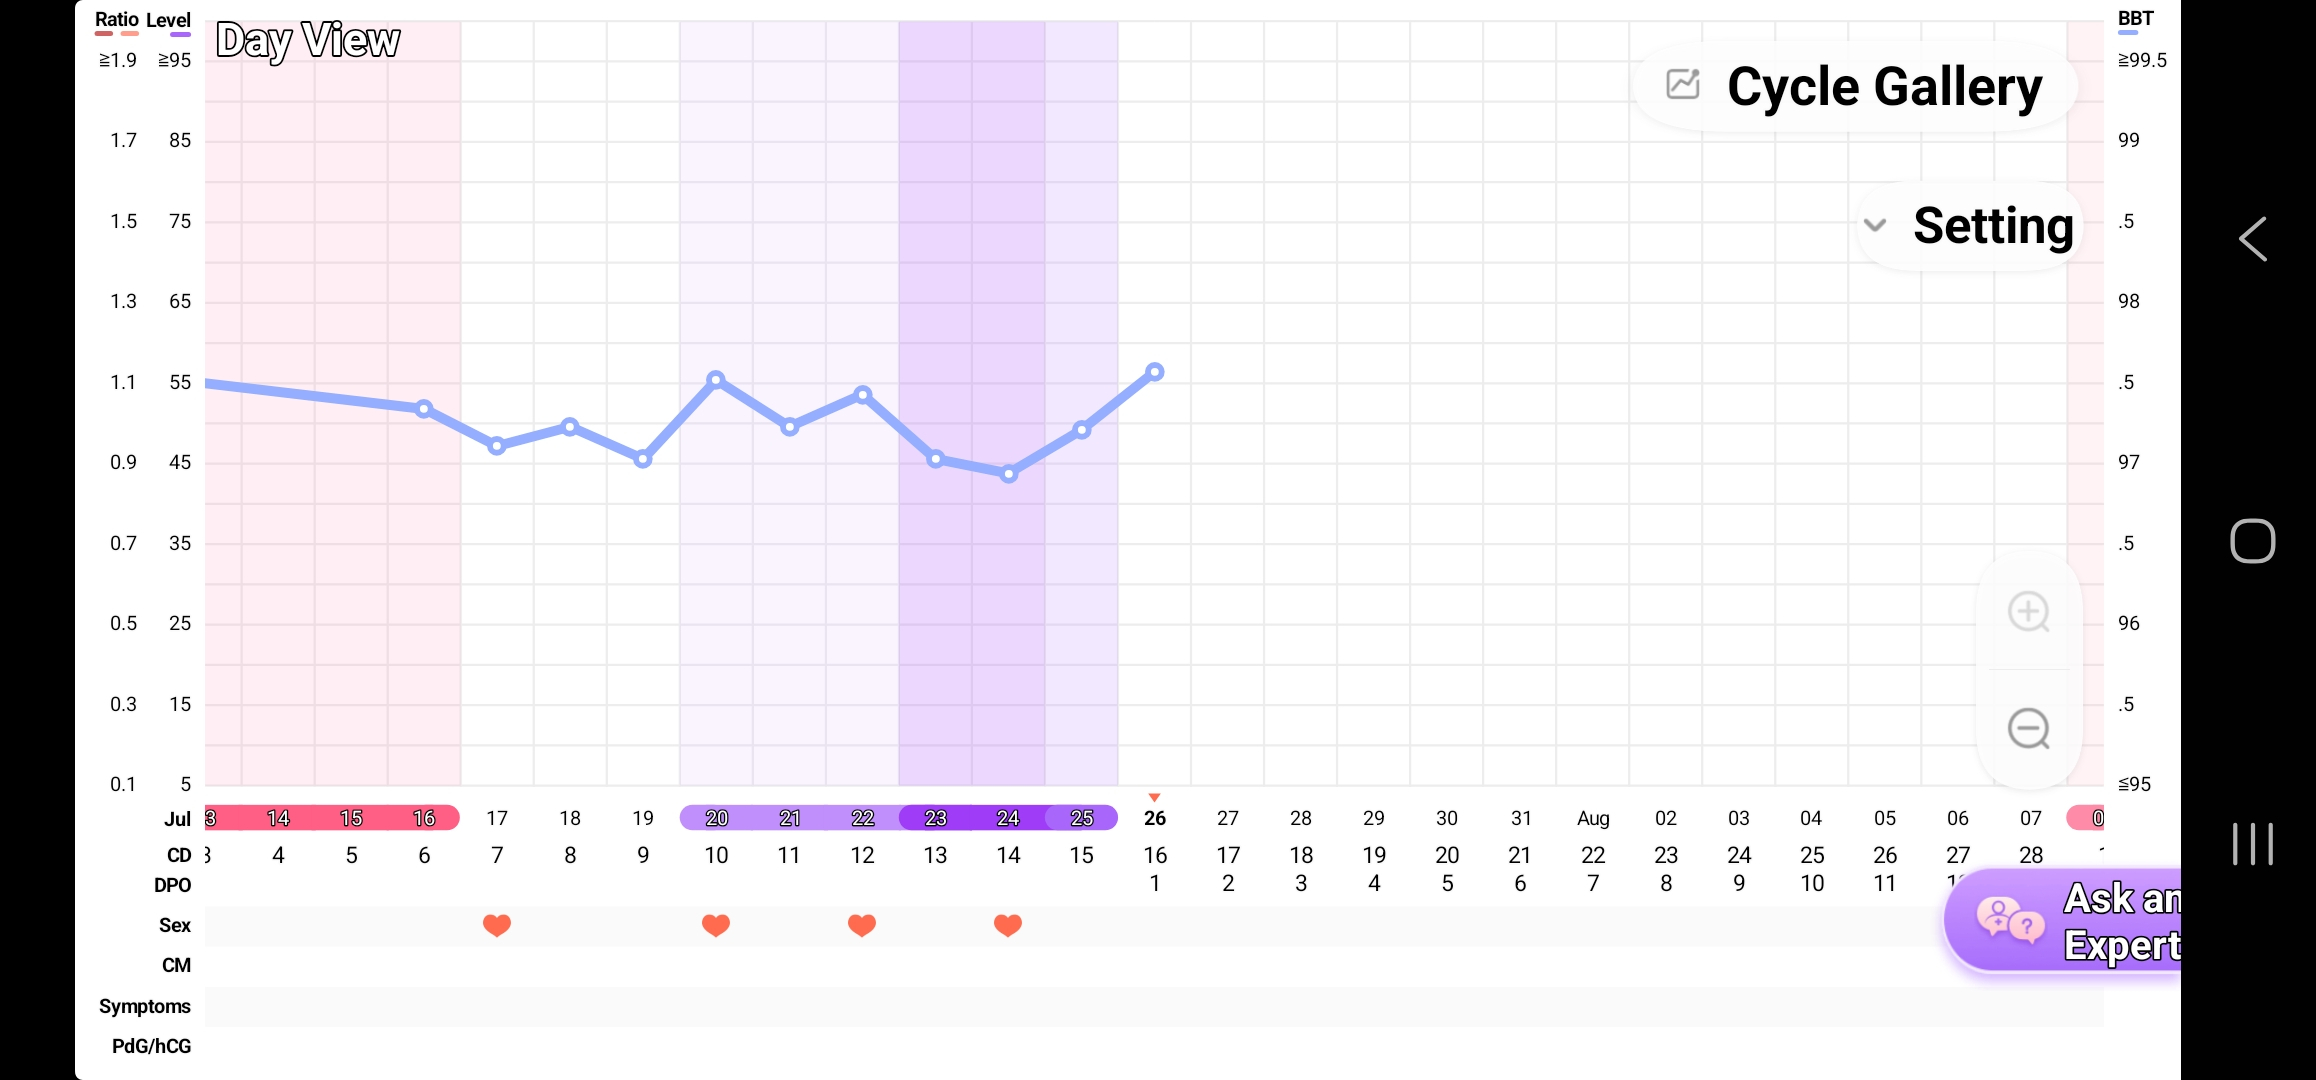Tap the Android home button

(2253, 541)
